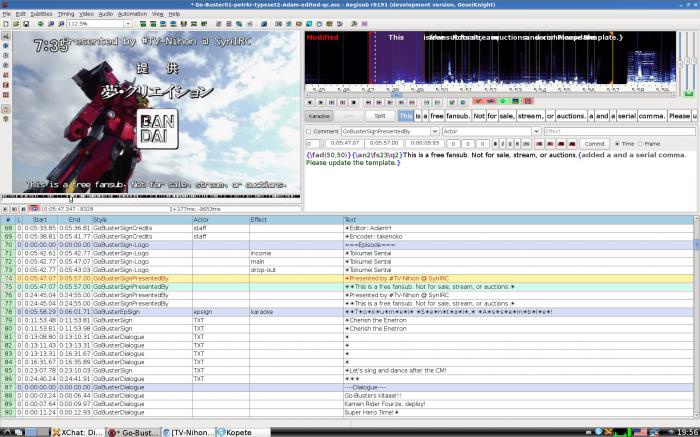Click the font name button
This screenshot has height=437, width=700.
coord(526,144)
